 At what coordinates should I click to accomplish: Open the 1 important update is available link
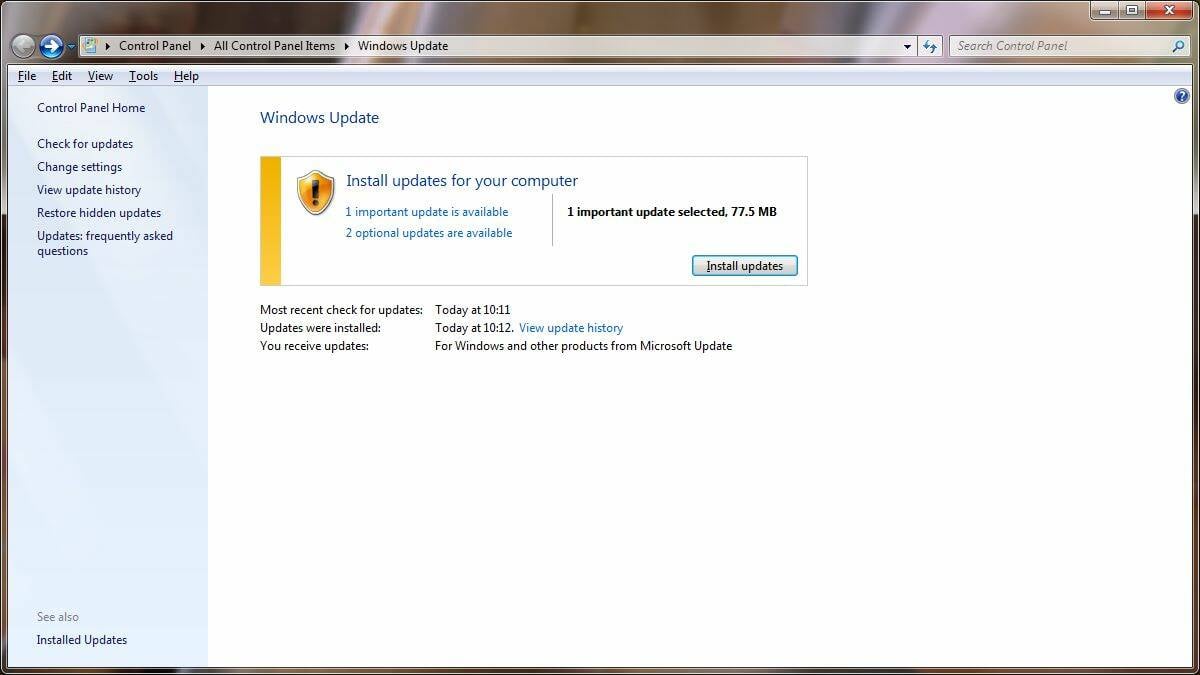[427, 212]
